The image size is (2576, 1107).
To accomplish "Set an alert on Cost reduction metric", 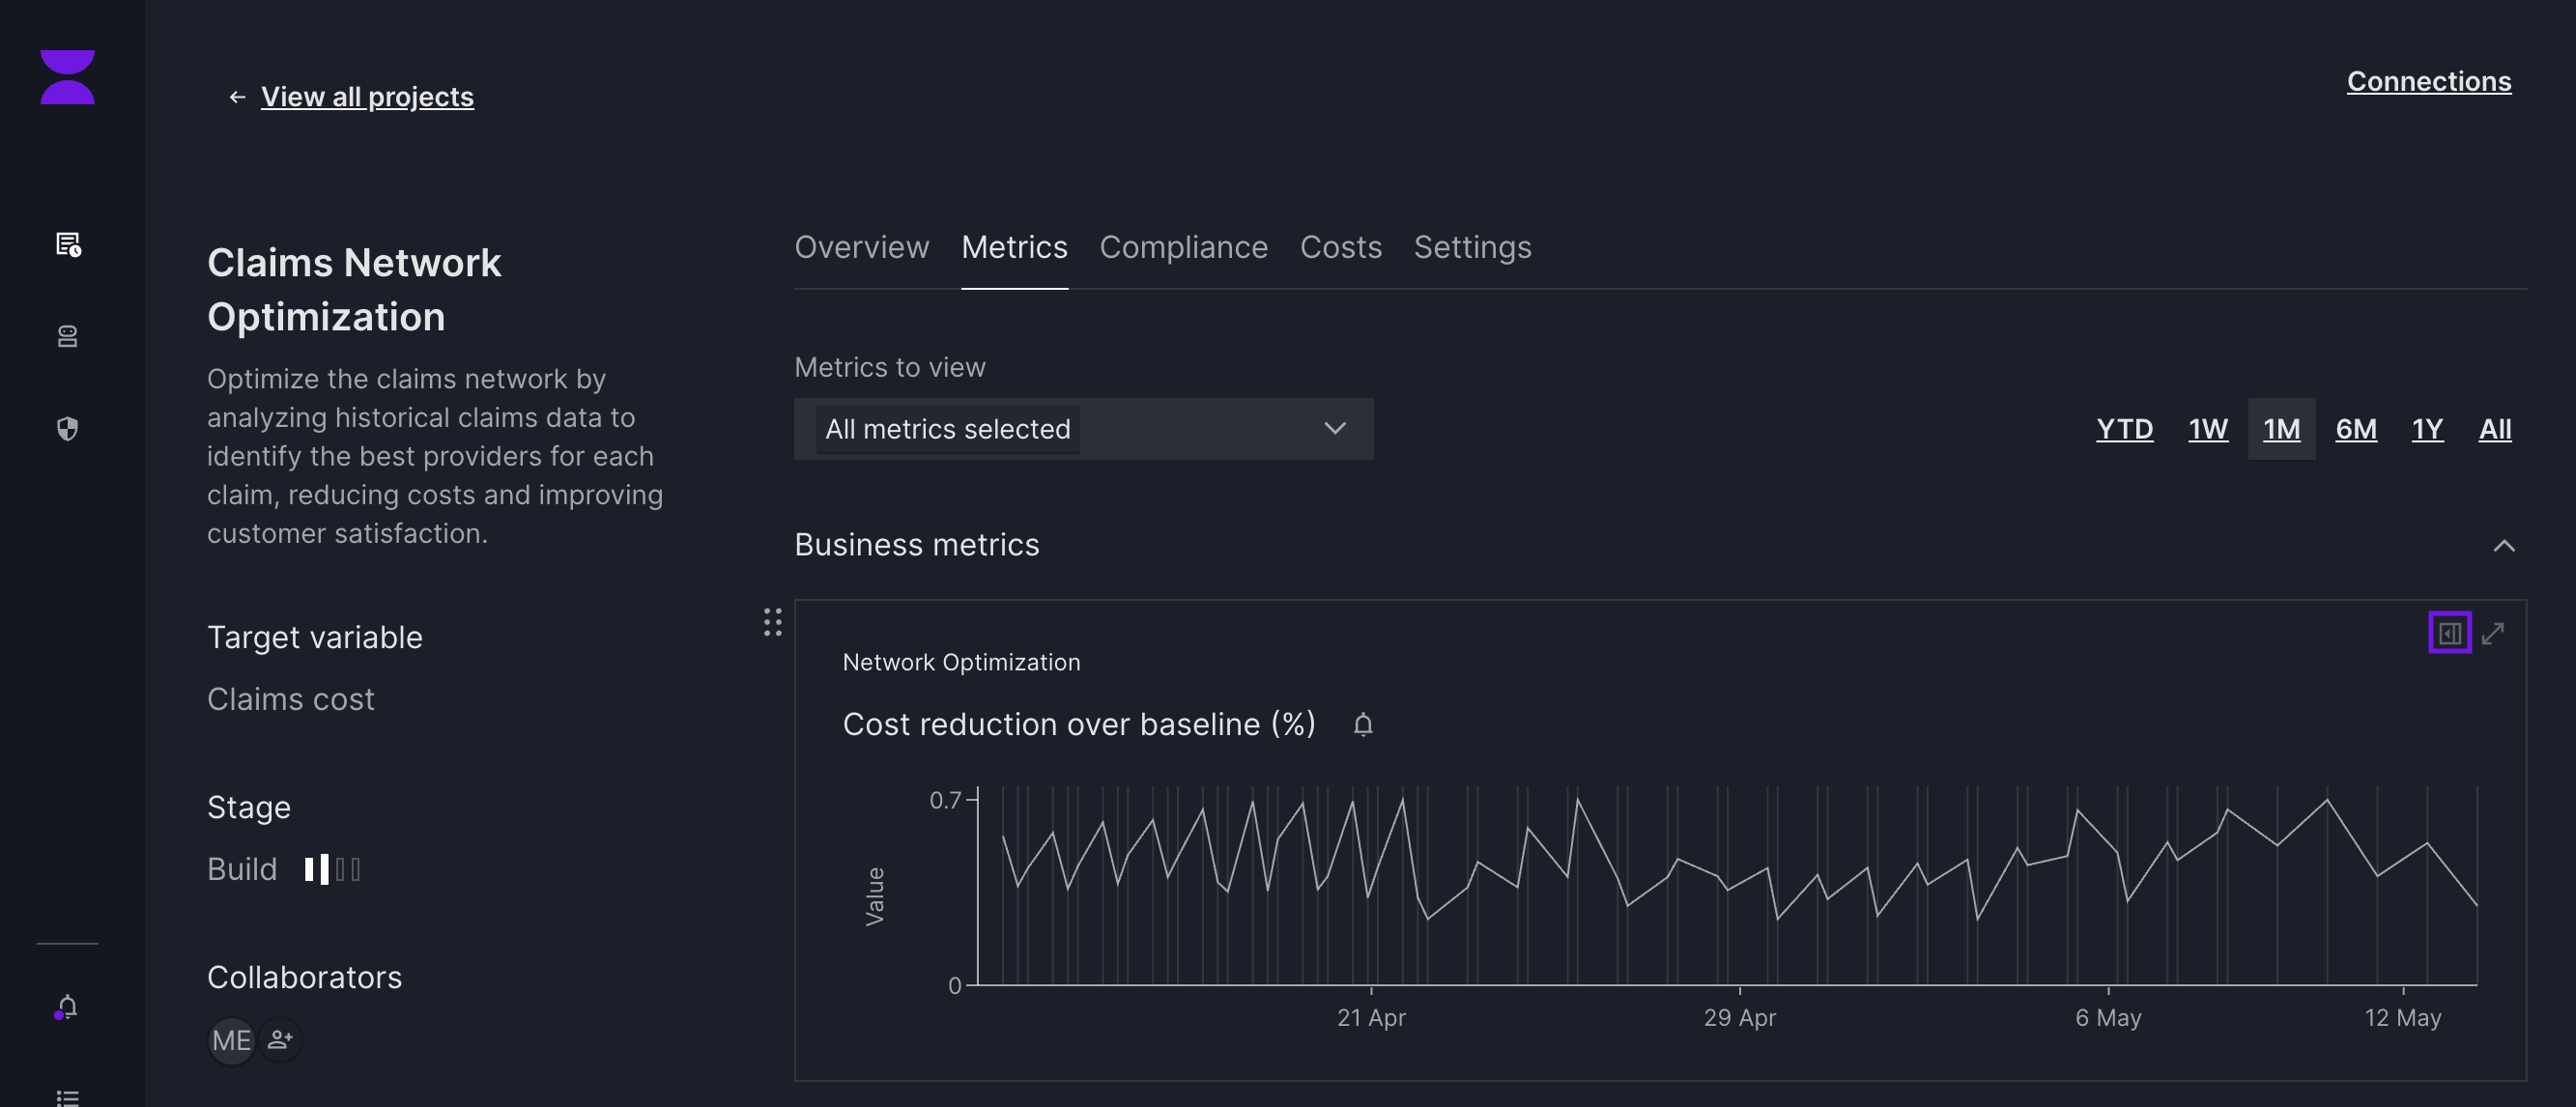I will [x=1364, y=724].
